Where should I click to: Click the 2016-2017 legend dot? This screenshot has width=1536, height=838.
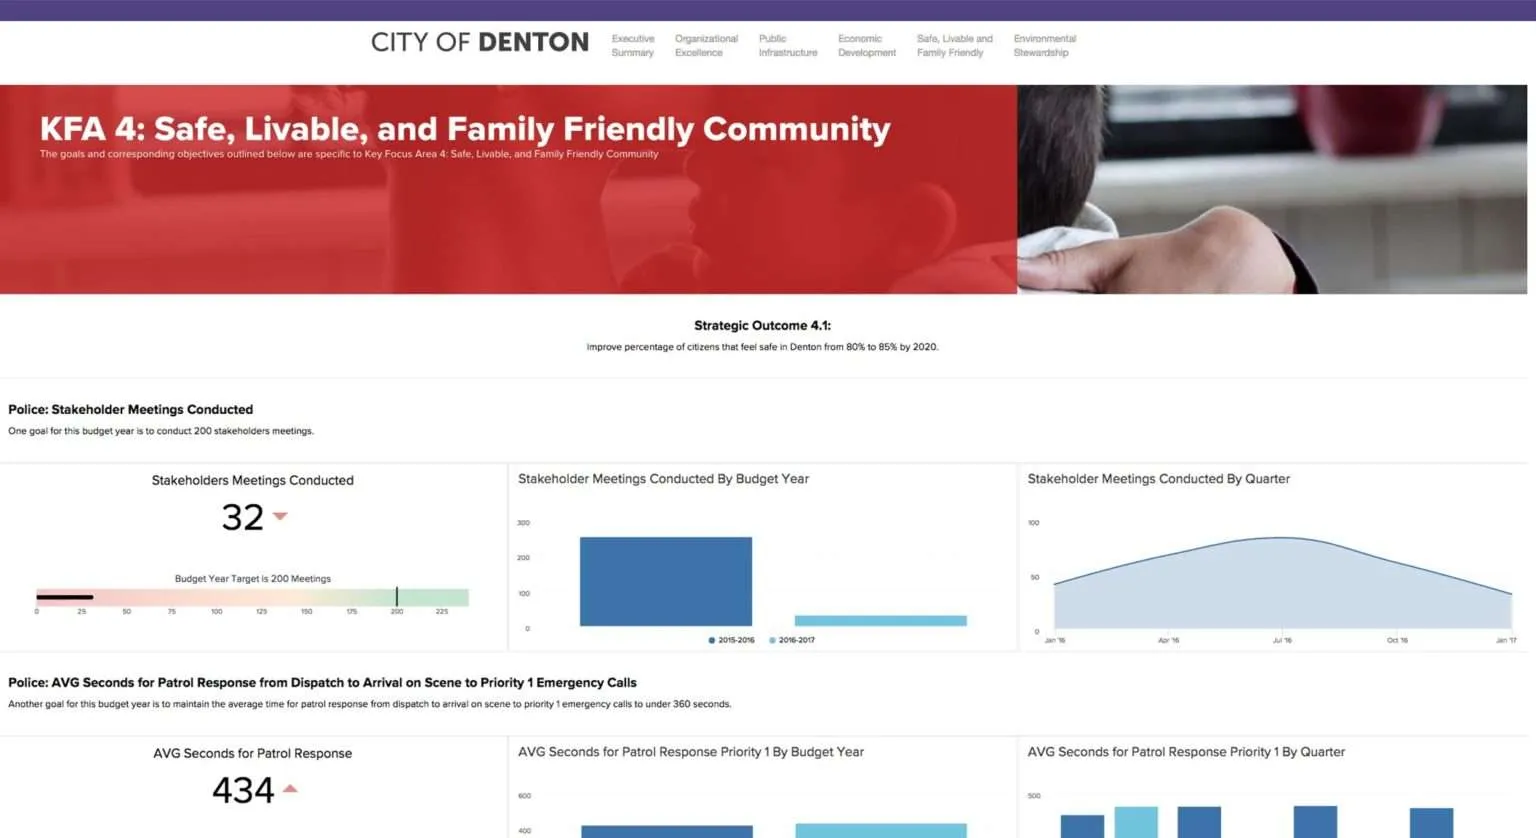(772, 640)
